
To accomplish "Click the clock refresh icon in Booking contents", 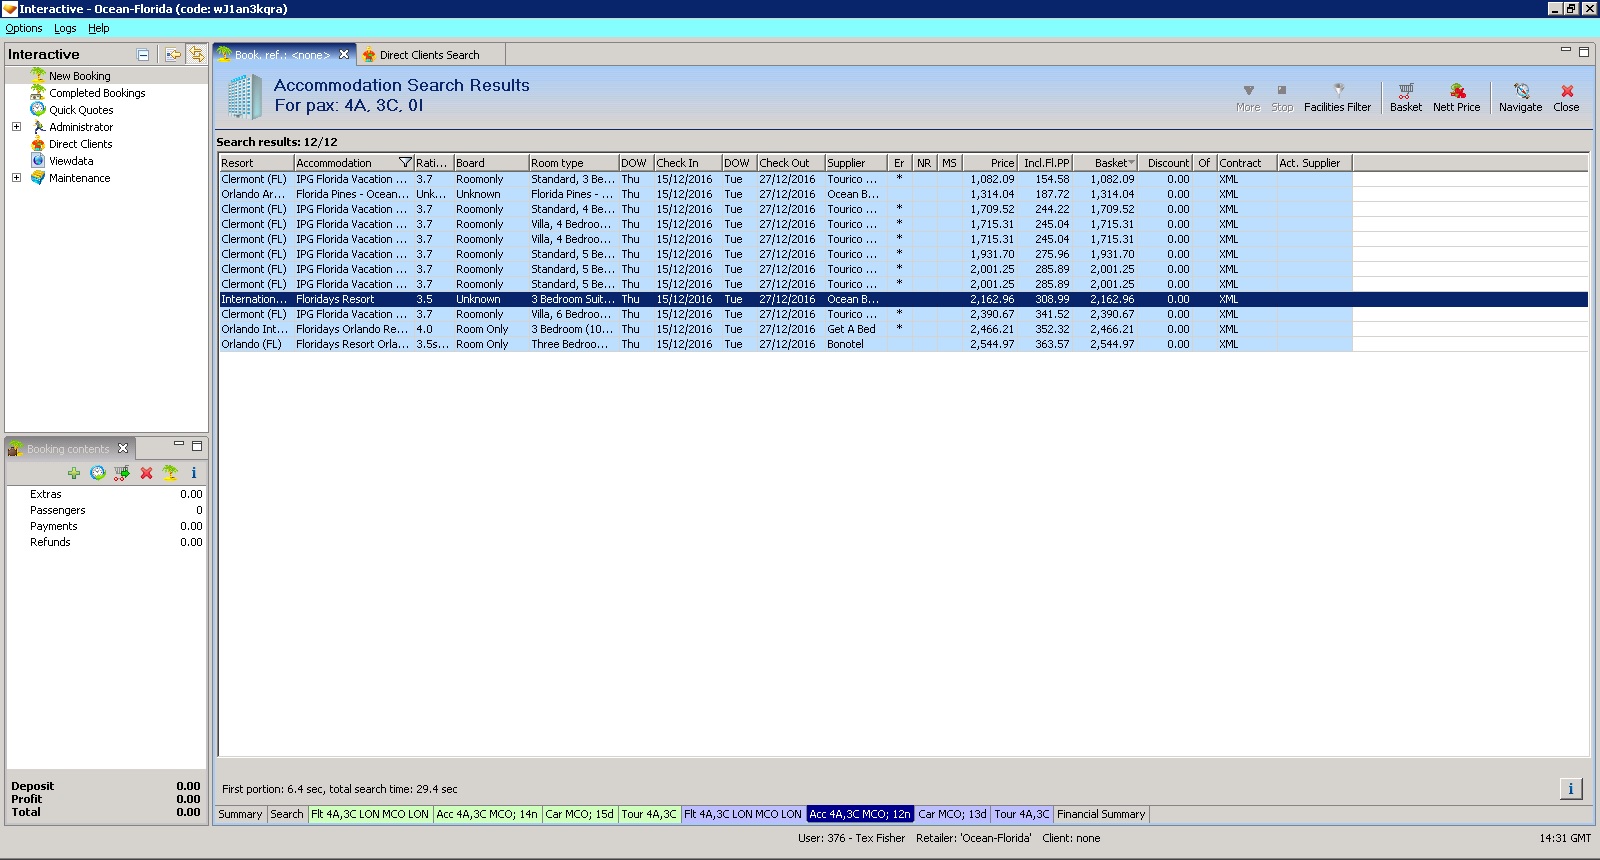I will pyautogui.click(x=98, y=473).
